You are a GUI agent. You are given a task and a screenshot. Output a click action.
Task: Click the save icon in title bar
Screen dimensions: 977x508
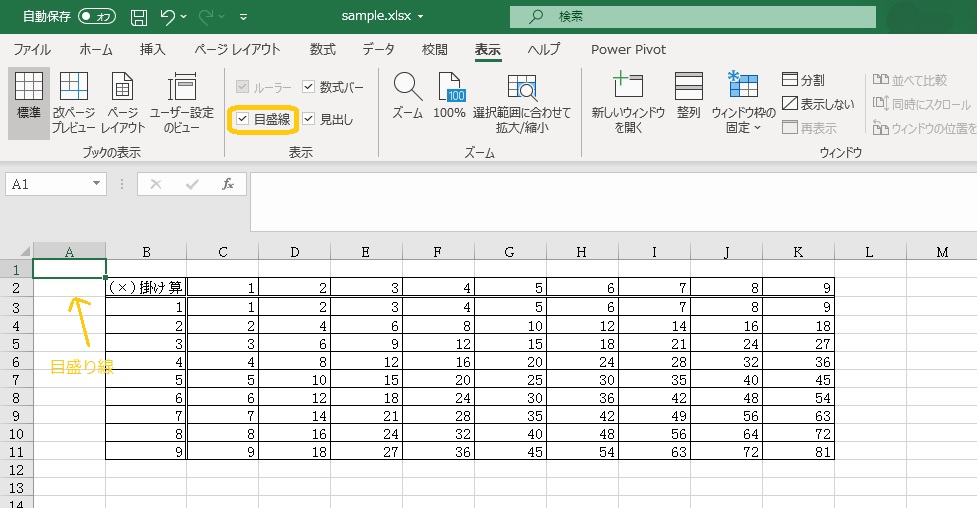[139, 17]
